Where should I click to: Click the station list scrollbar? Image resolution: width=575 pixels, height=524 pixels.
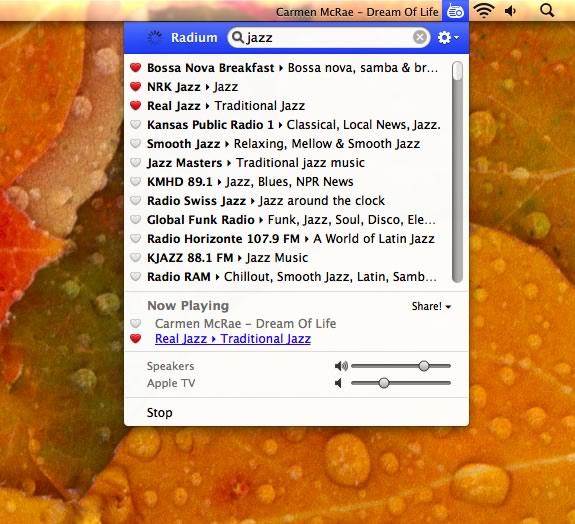pos(457,172)
